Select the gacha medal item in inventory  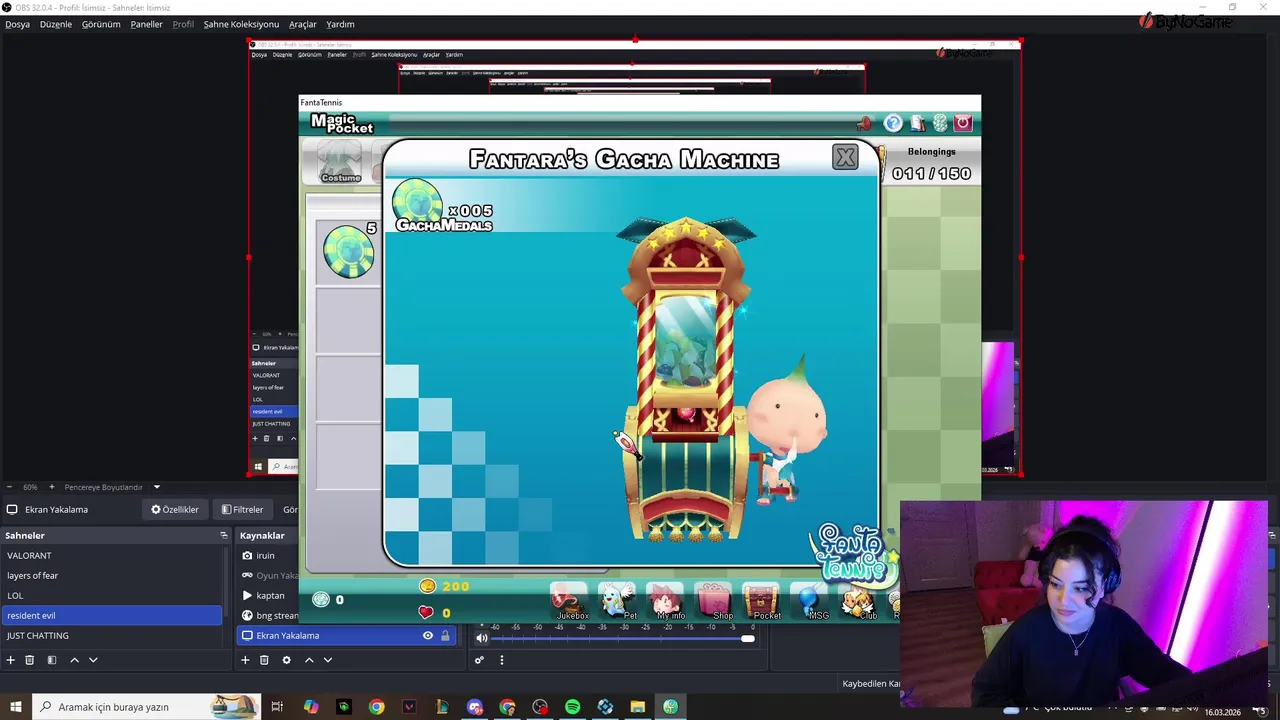pos(349,250)
